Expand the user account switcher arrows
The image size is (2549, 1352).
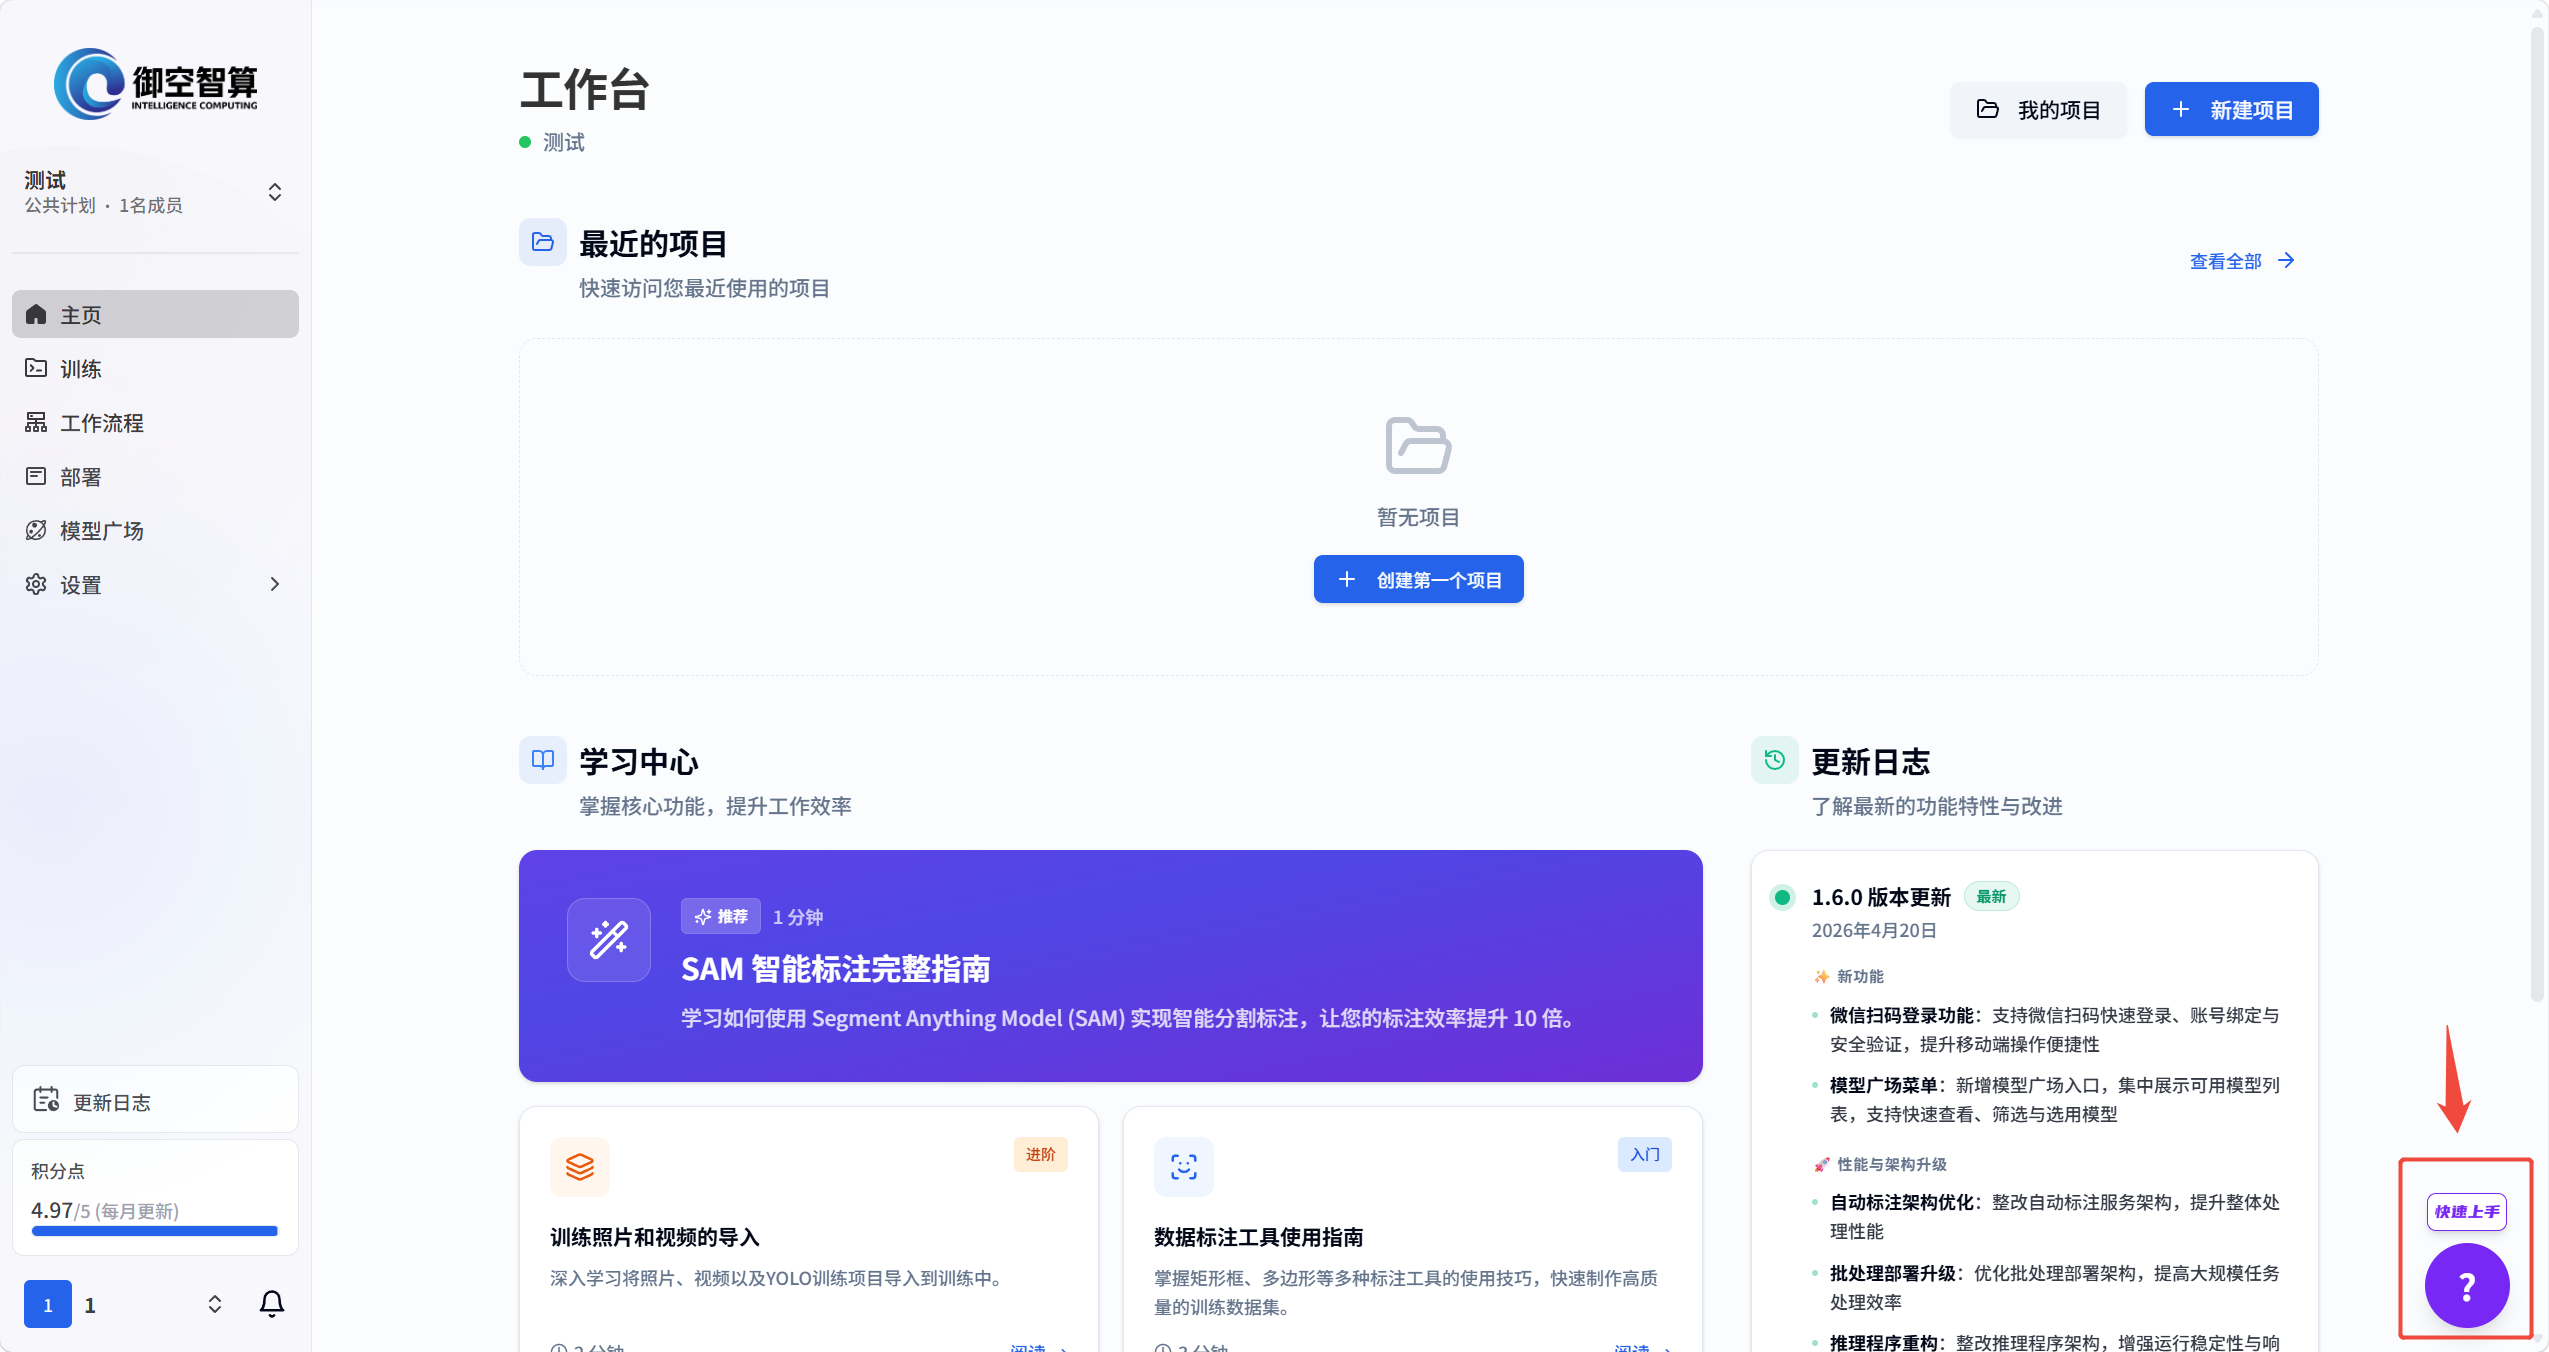(215, 1304)
